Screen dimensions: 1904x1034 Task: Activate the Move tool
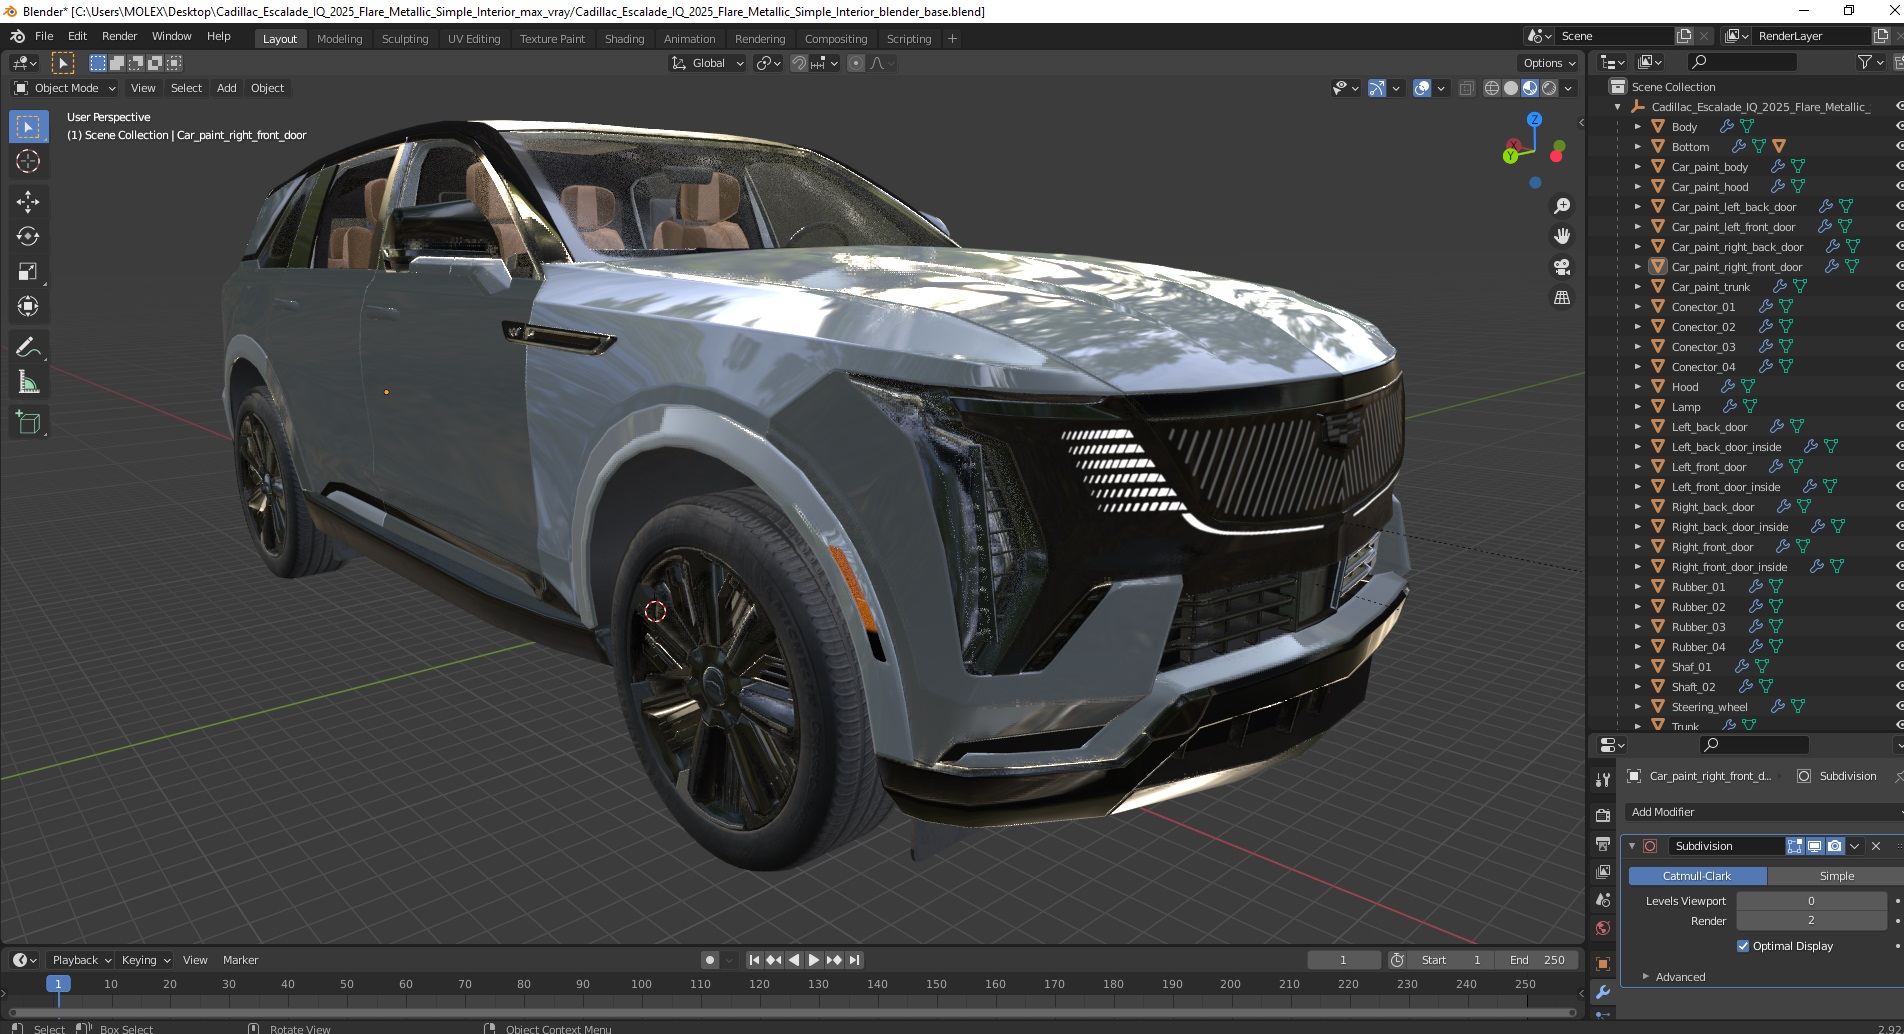click(x=28, y=202)
